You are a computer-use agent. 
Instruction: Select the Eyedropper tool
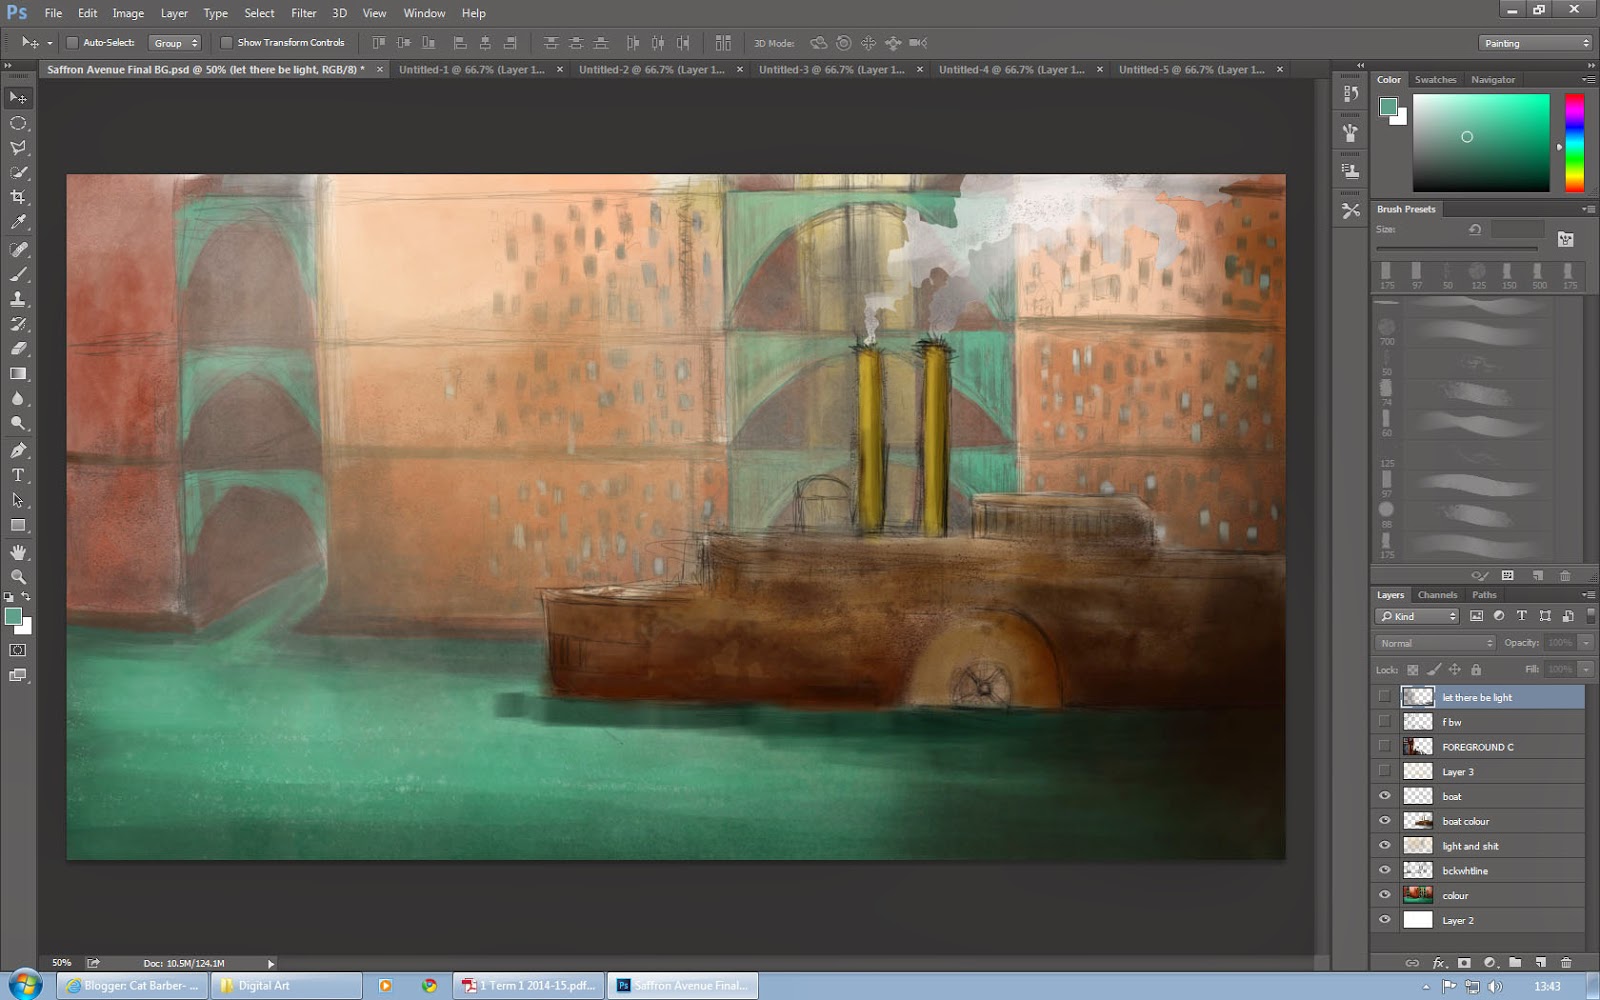point(18,223)
